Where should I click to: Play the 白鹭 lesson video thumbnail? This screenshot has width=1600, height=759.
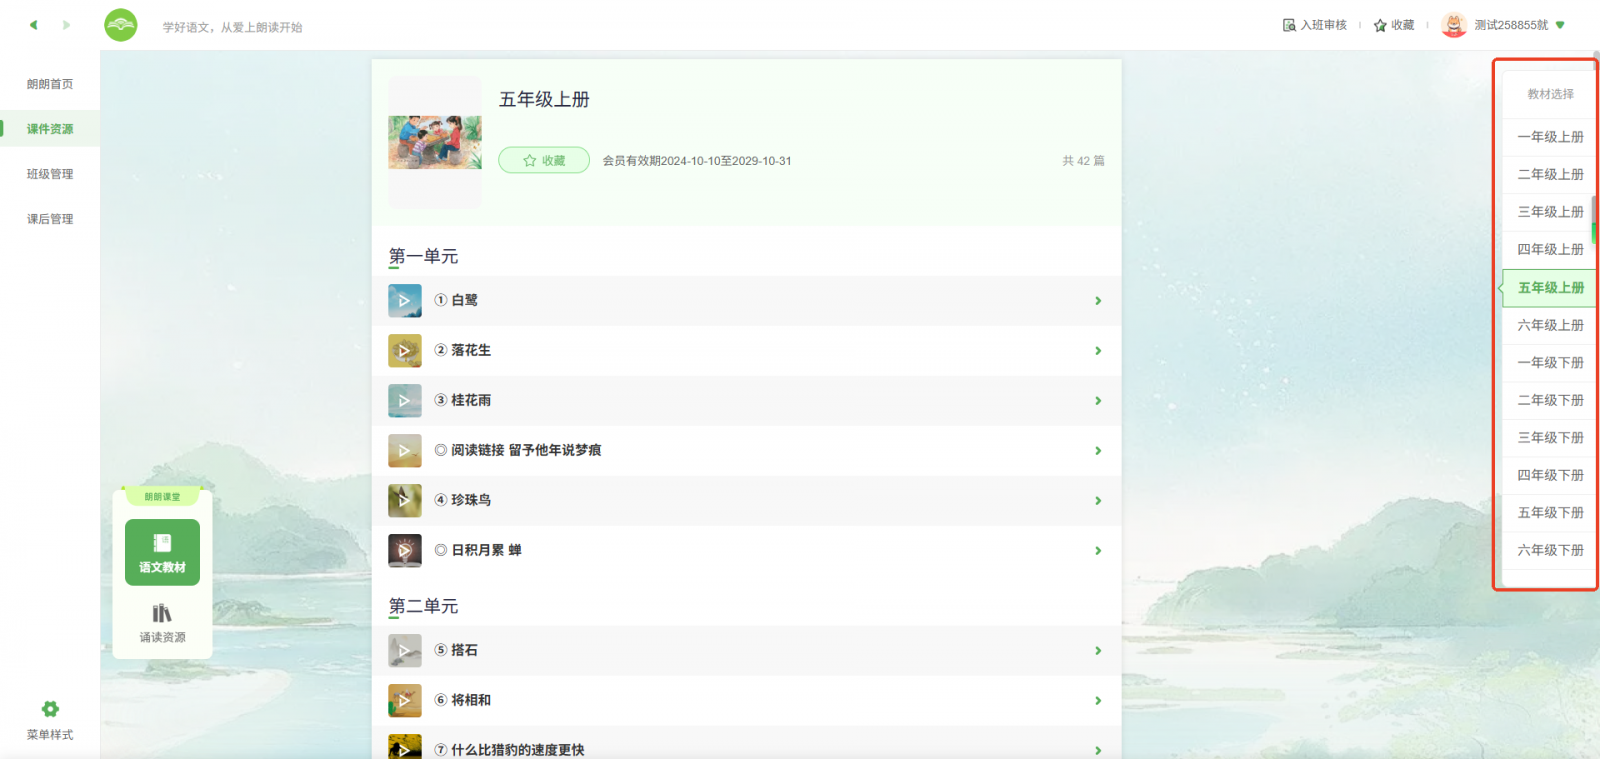(405, 301)
